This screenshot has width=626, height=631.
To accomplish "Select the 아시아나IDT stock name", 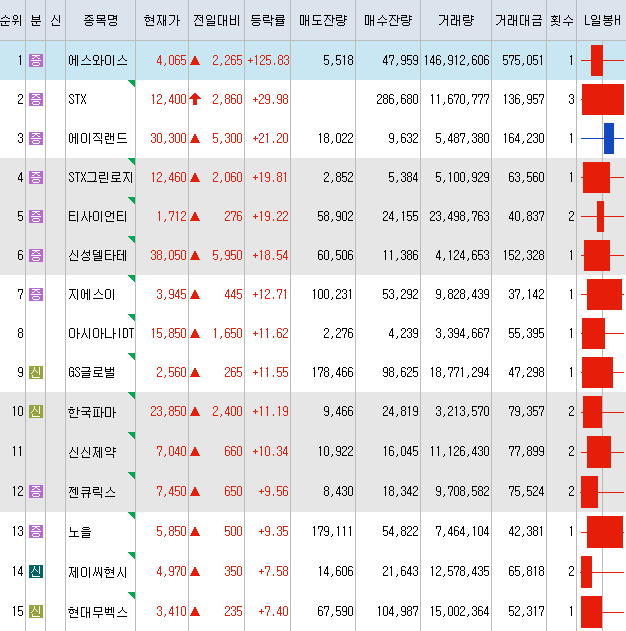I will click(x=101, y=334).
